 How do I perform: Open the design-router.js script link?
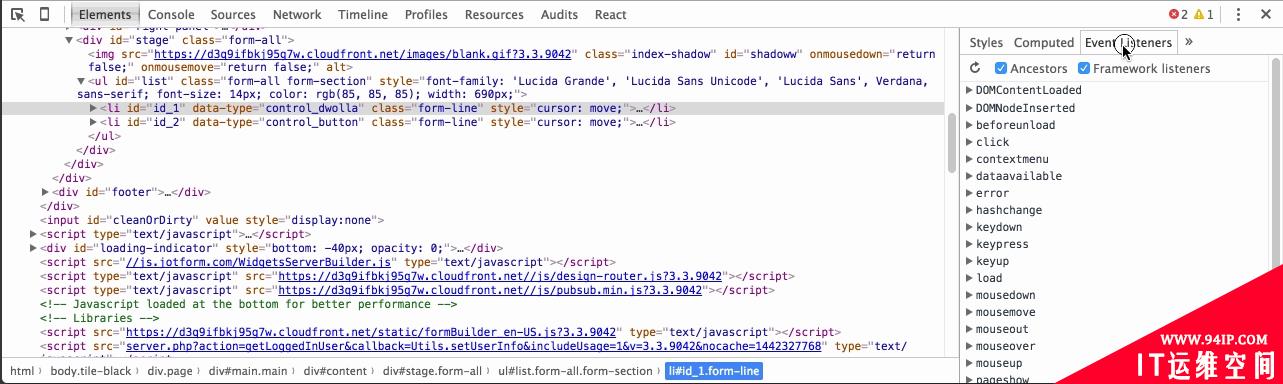(500, 276)
